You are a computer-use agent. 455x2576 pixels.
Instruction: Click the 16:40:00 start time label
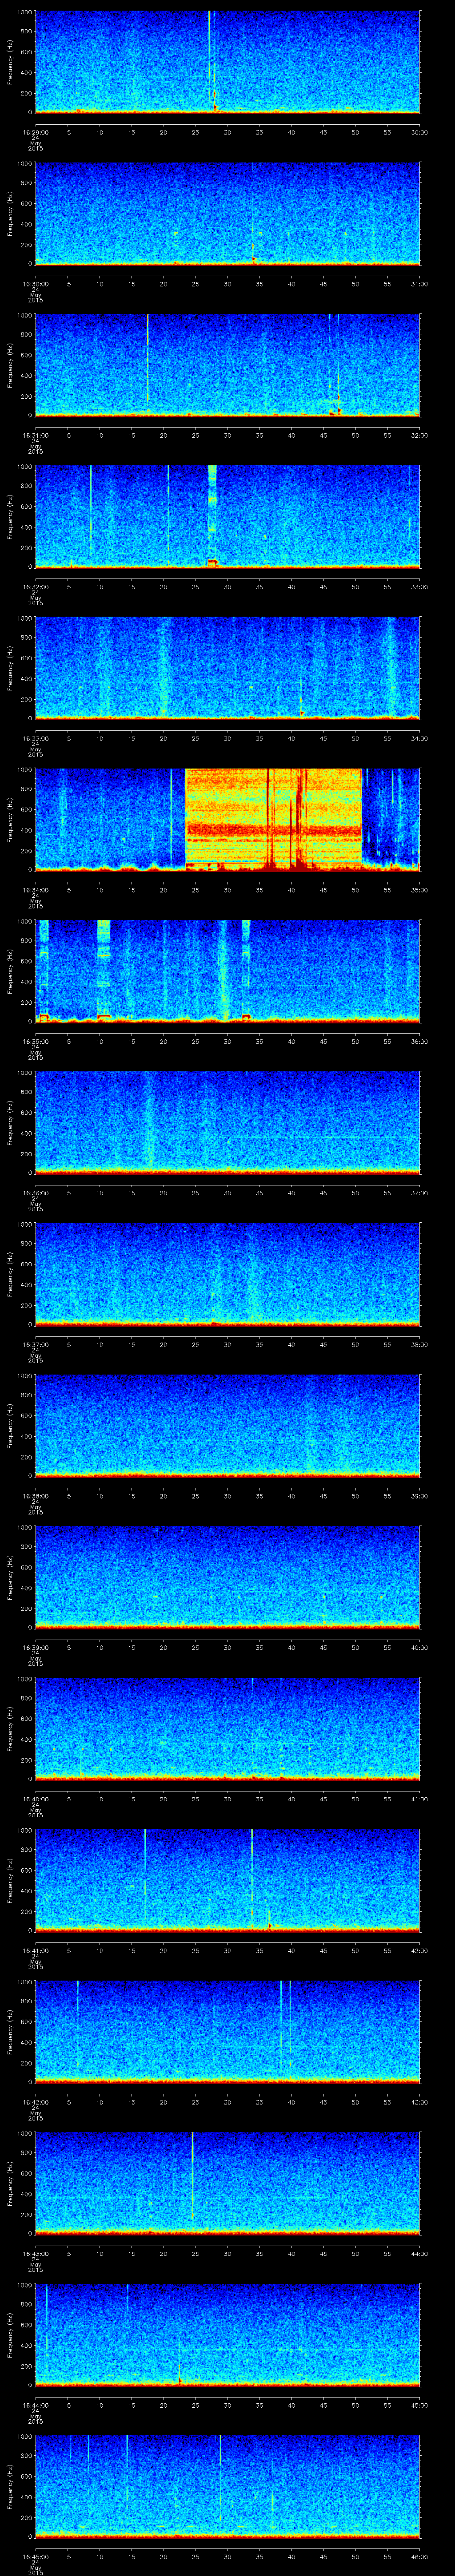point(35,1798)
